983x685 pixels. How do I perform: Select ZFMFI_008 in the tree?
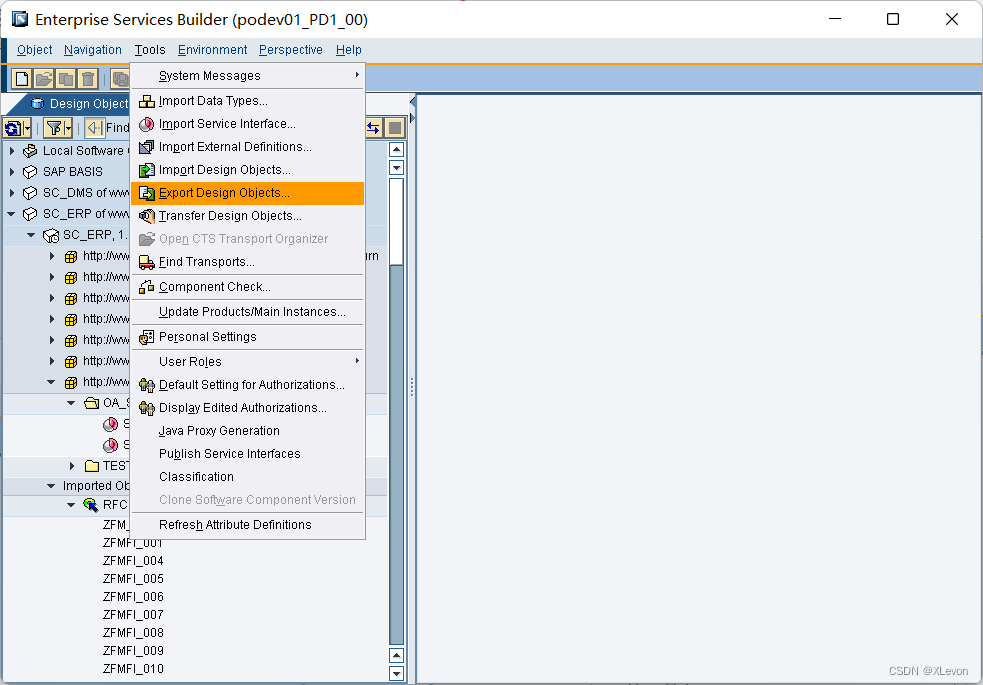(x=133, y=633)
